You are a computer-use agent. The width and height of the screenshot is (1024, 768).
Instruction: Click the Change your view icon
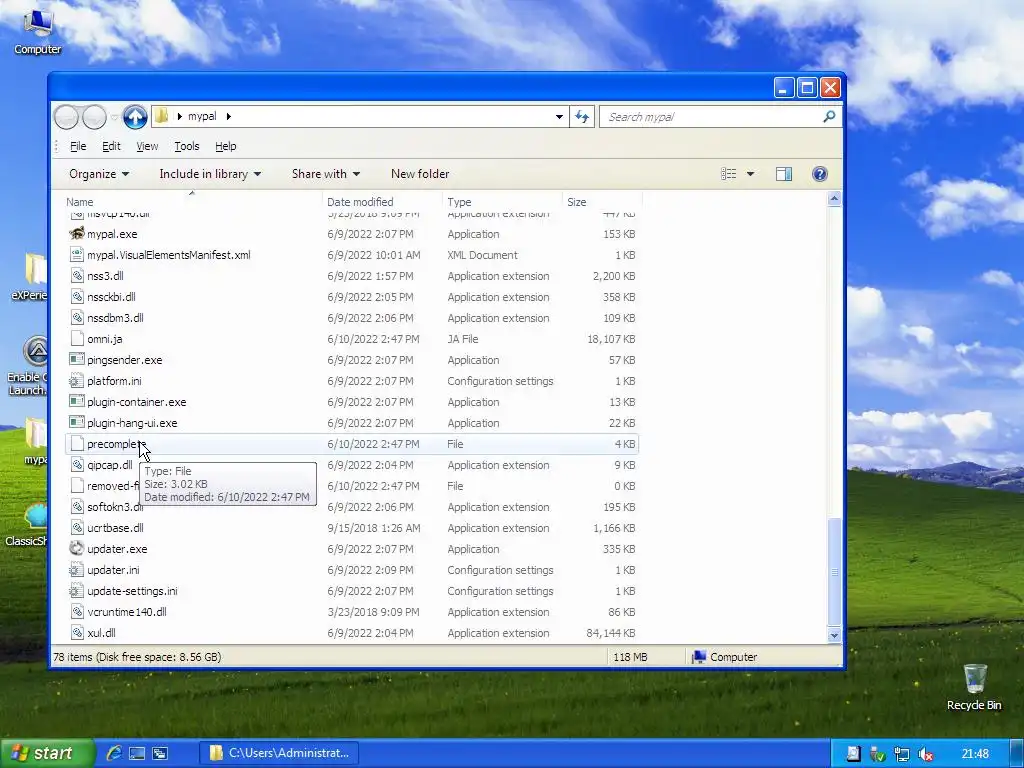tap(728, 174)
